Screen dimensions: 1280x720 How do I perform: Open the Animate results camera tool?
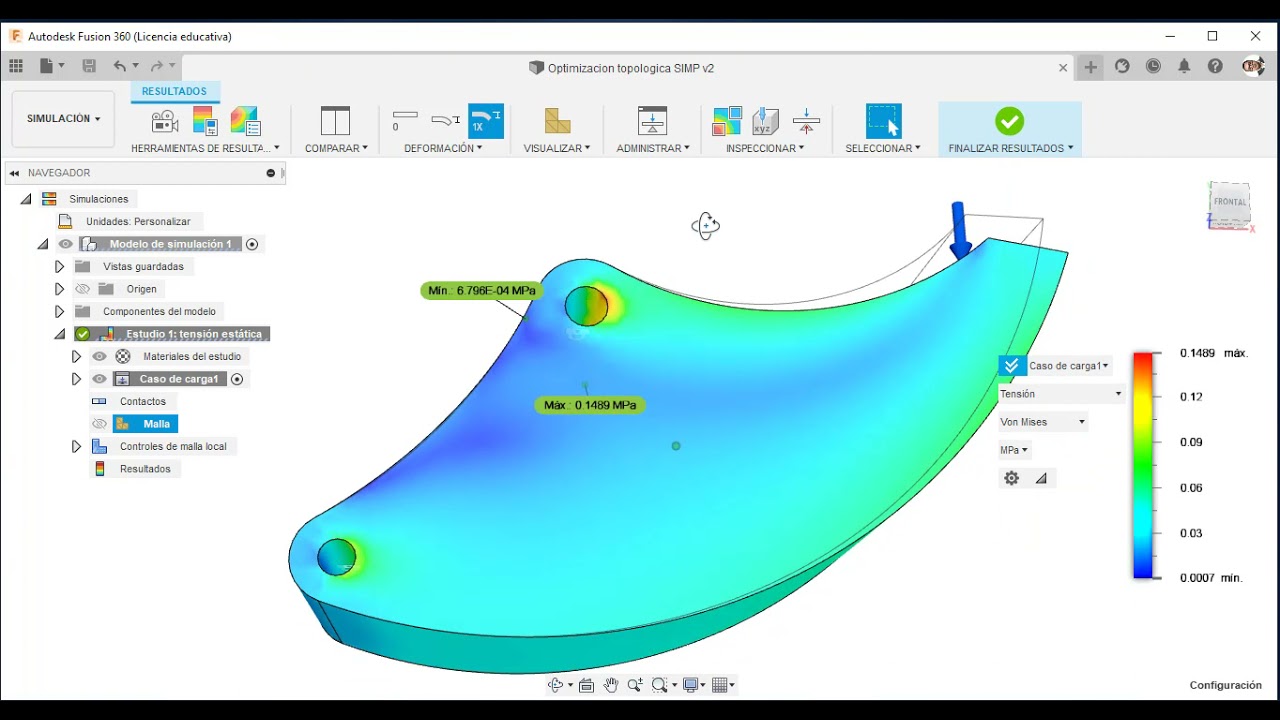pos(165,122)
